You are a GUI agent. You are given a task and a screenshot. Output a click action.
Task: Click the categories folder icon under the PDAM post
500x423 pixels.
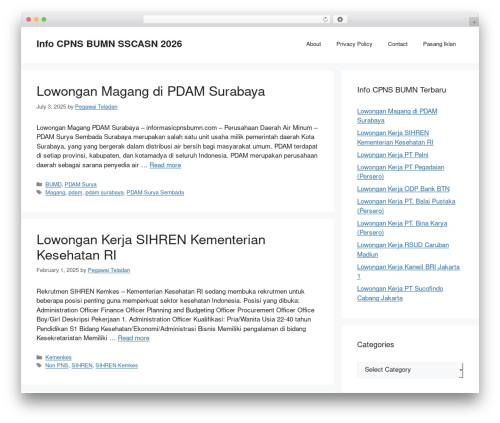(39, 184)
